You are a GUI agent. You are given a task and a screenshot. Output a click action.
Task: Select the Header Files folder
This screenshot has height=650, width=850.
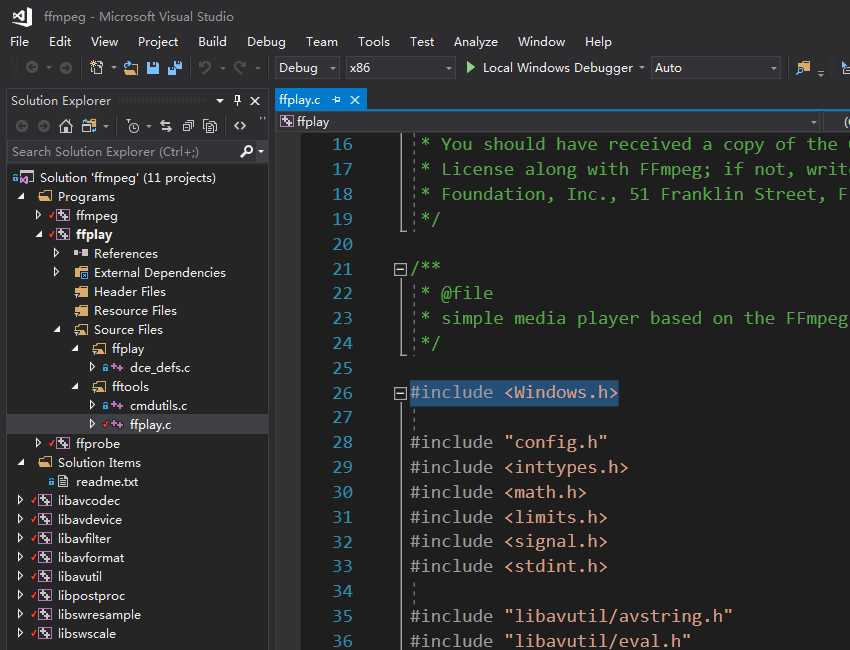(x=130, y=292)
